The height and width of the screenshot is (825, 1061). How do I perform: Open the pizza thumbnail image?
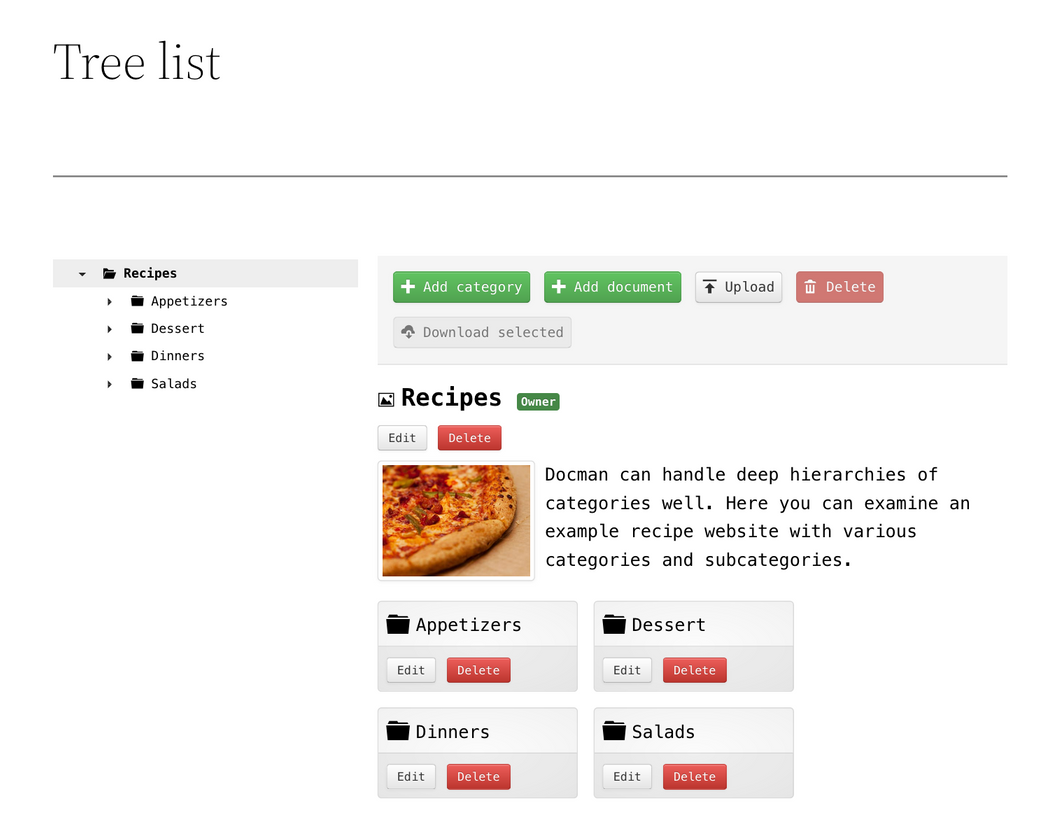click(x=456, y=520)
